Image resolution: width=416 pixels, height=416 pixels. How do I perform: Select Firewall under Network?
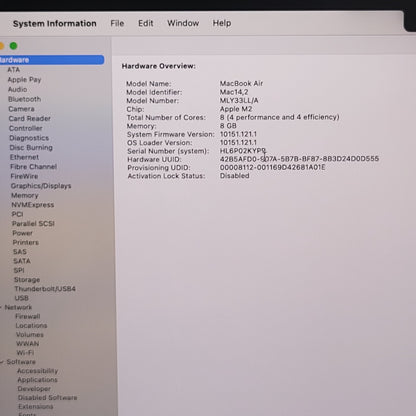click(x=27, y=316)
